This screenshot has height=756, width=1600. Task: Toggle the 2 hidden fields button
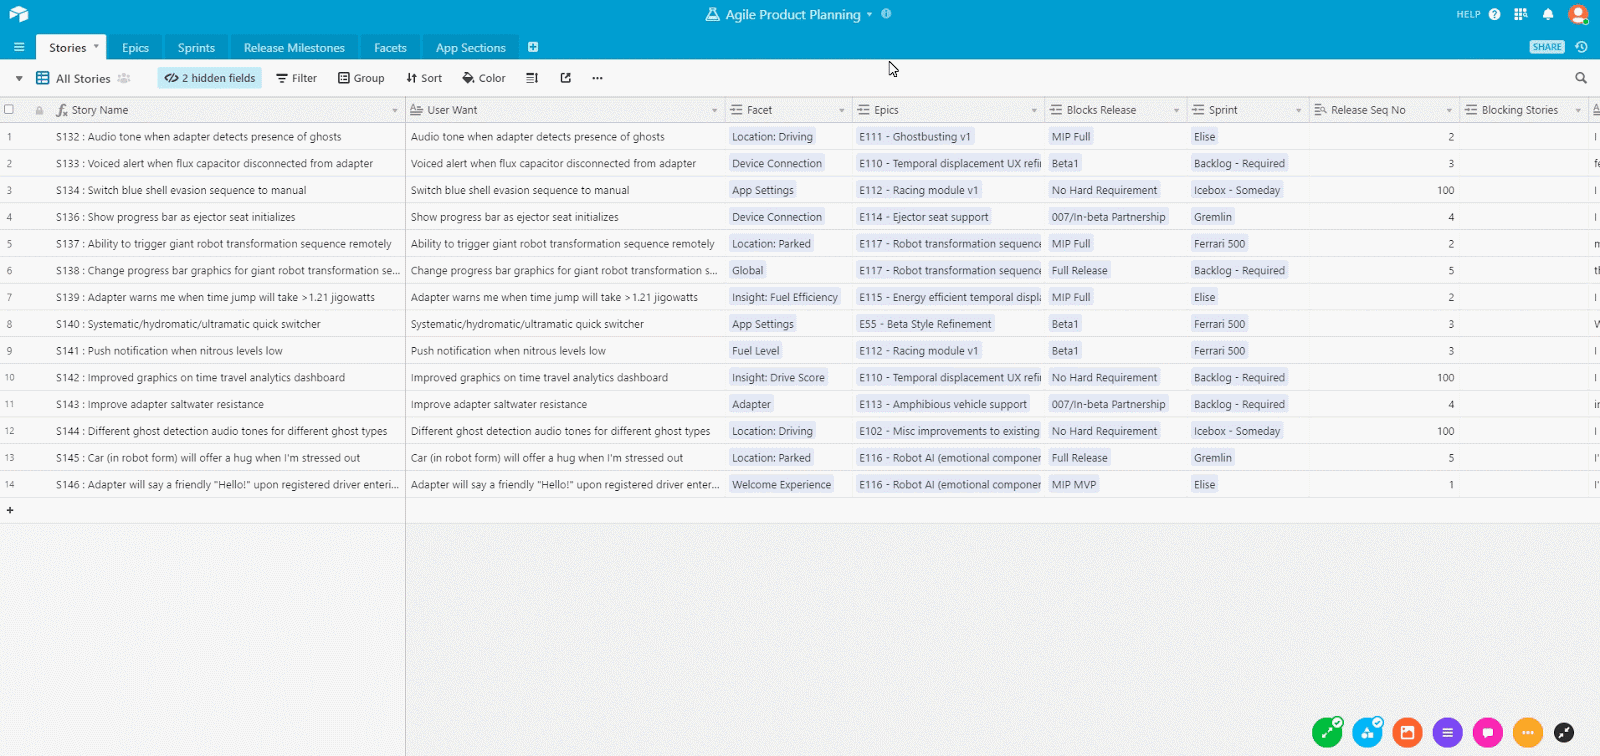click(210, 78)
